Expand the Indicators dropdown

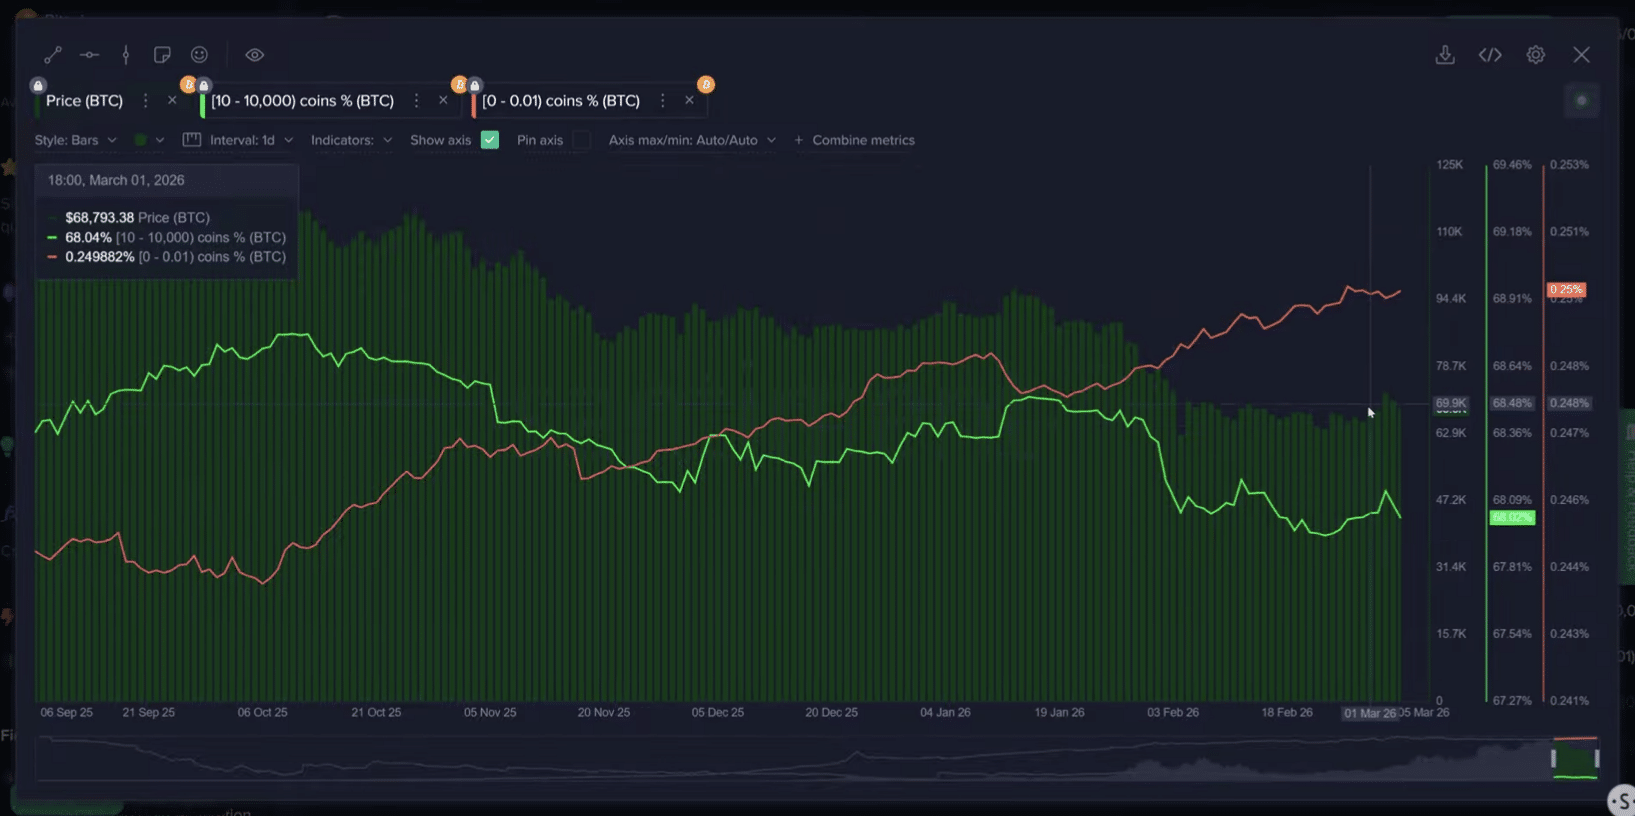pos(351,140)
